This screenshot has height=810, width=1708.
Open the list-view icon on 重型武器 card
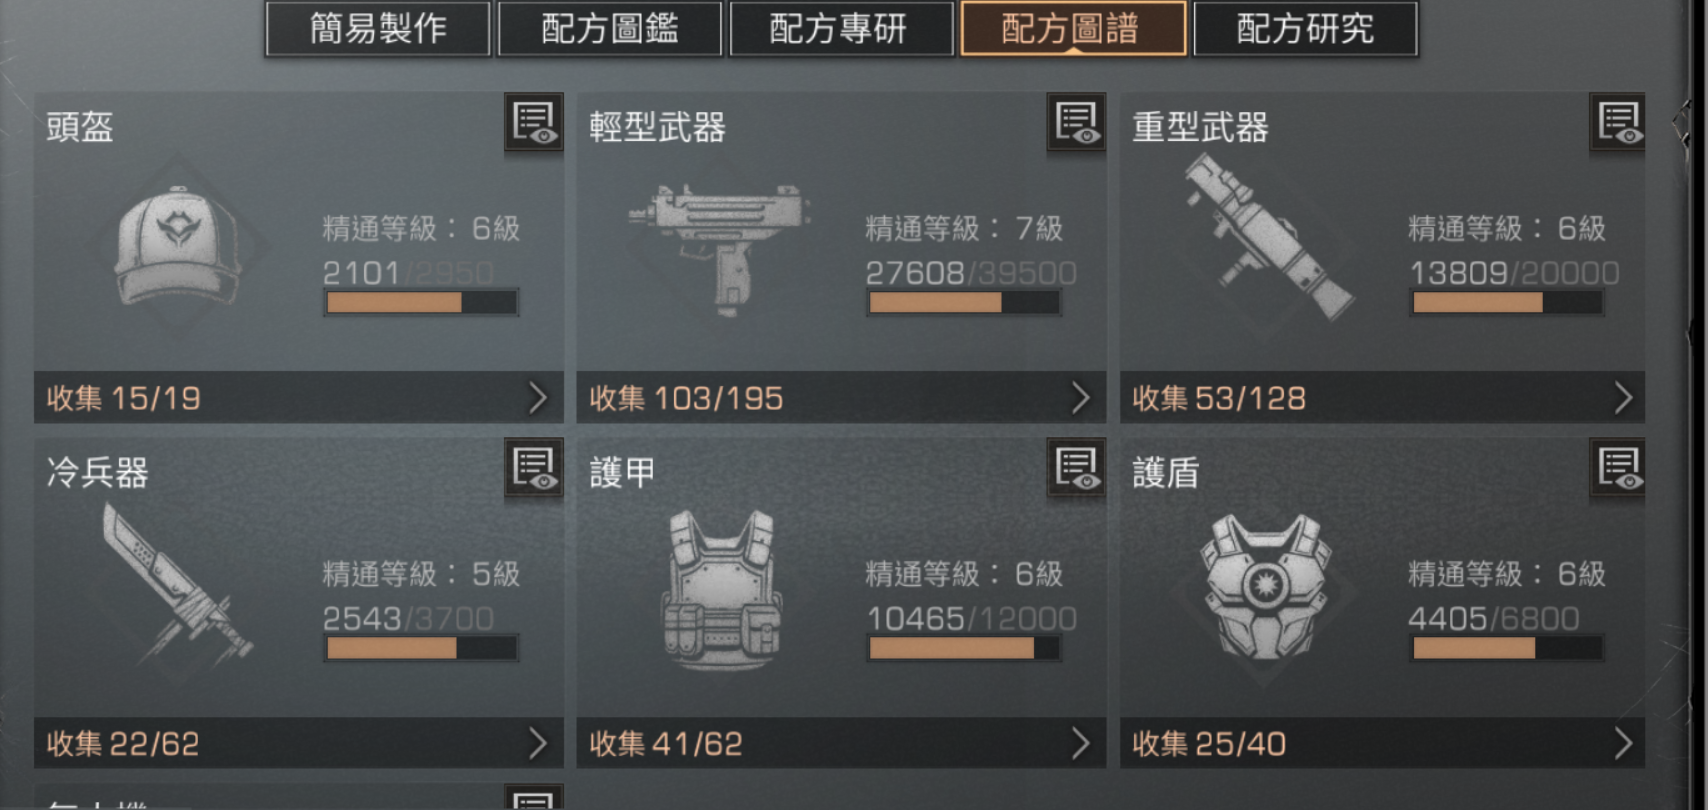[1619, 123]
